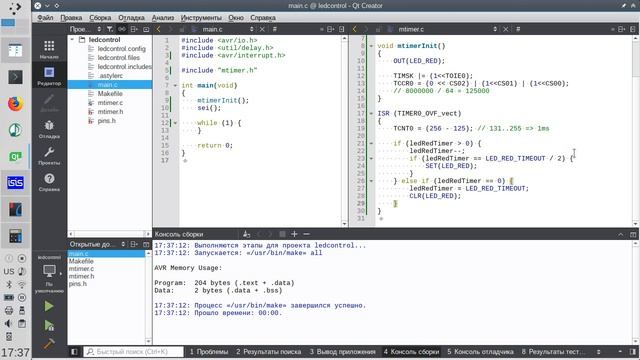The image size is (640, 360).
Task: Click the mtimer.c editor vertical scrollbar
Action: coord(636,130)
